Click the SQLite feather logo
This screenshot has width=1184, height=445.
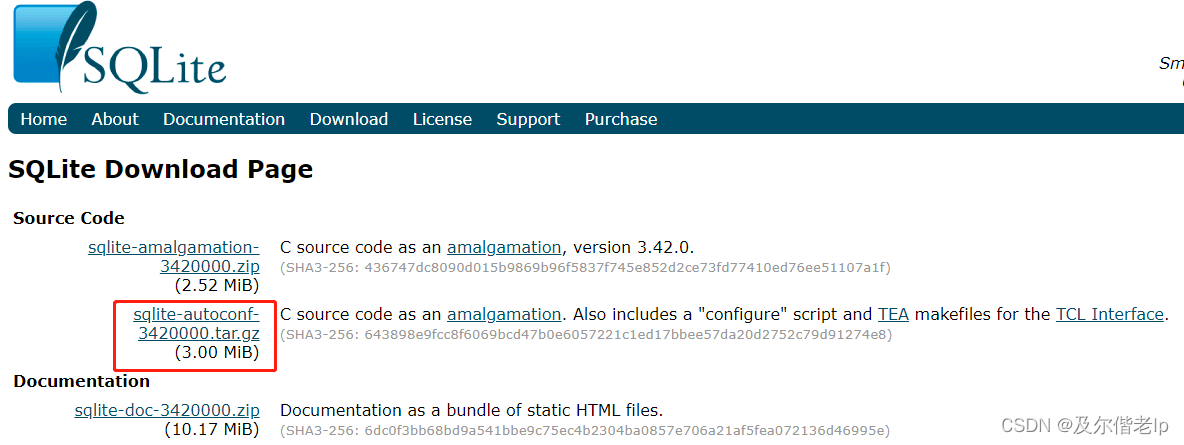[x=119, y=47]
